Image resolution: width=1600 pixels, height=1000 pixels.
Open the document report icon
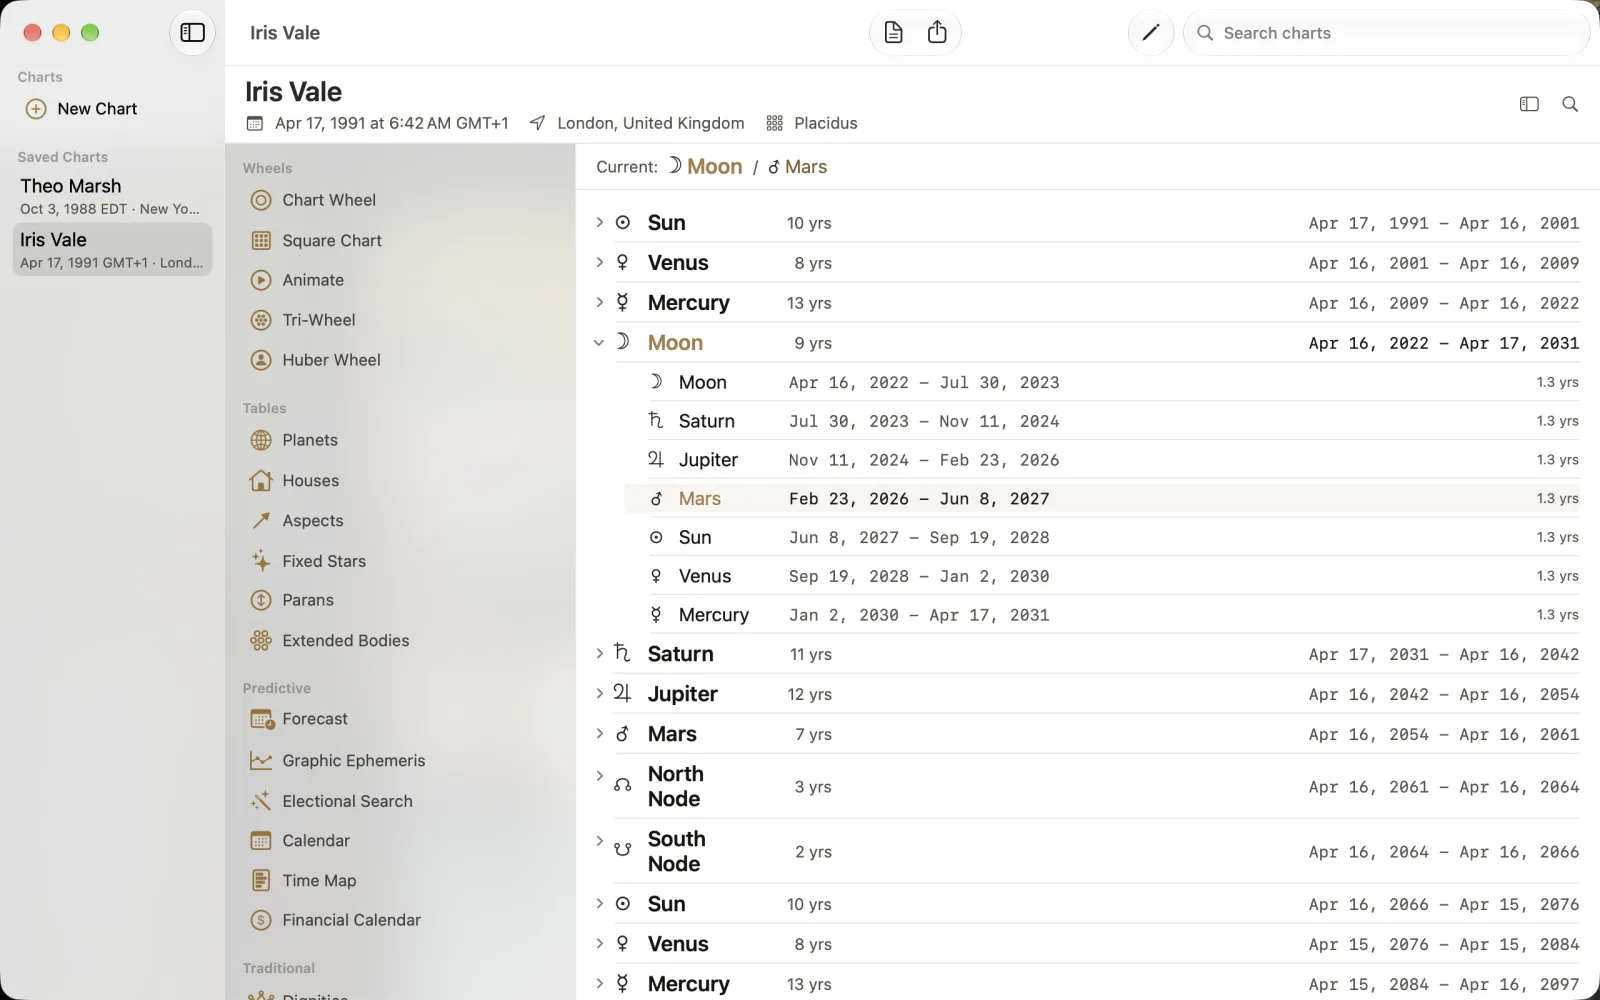(894, 33)
